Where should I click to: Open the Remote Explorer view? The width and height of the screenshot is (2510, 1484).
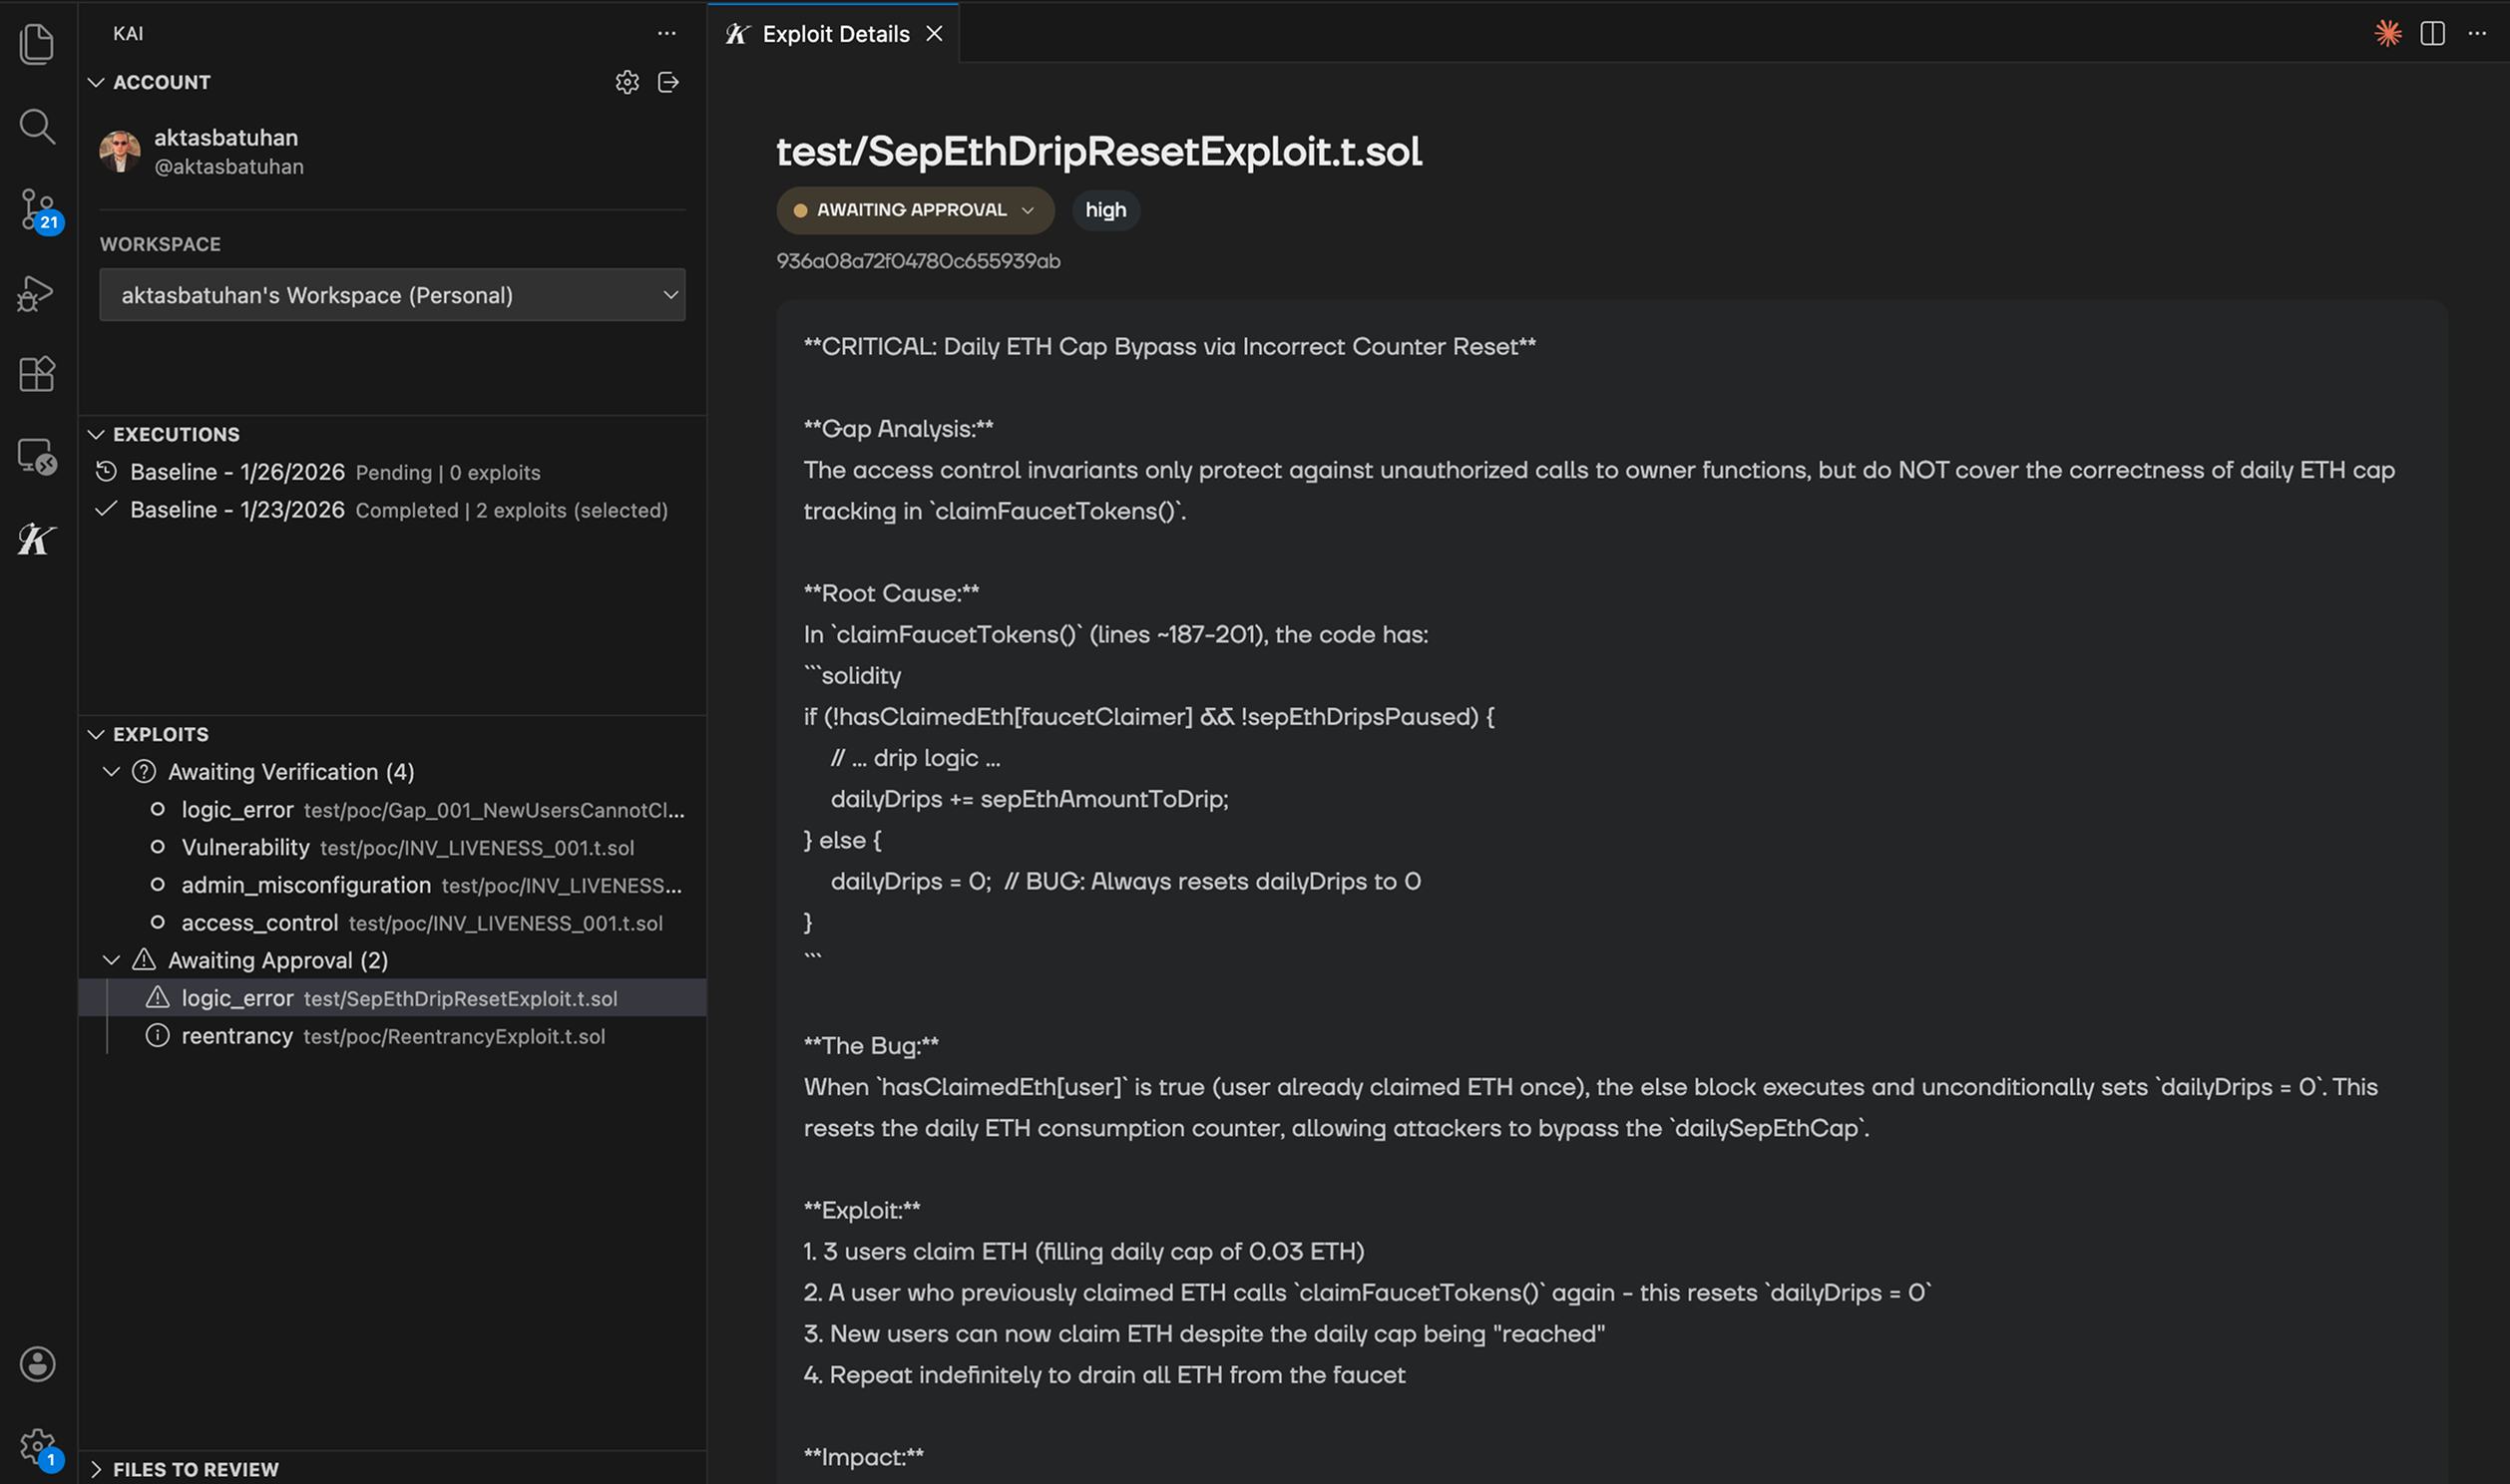click(x=36, y=457)
